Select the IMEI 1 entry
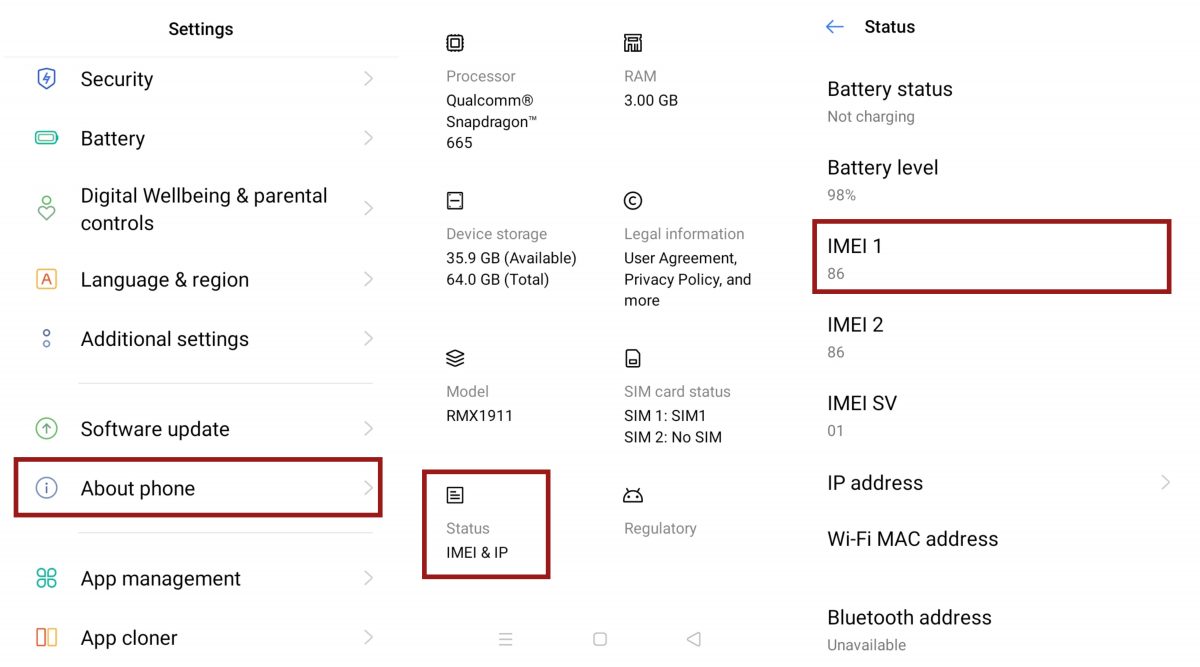The height and width of the screenshot is (667, 1200). 991,257
